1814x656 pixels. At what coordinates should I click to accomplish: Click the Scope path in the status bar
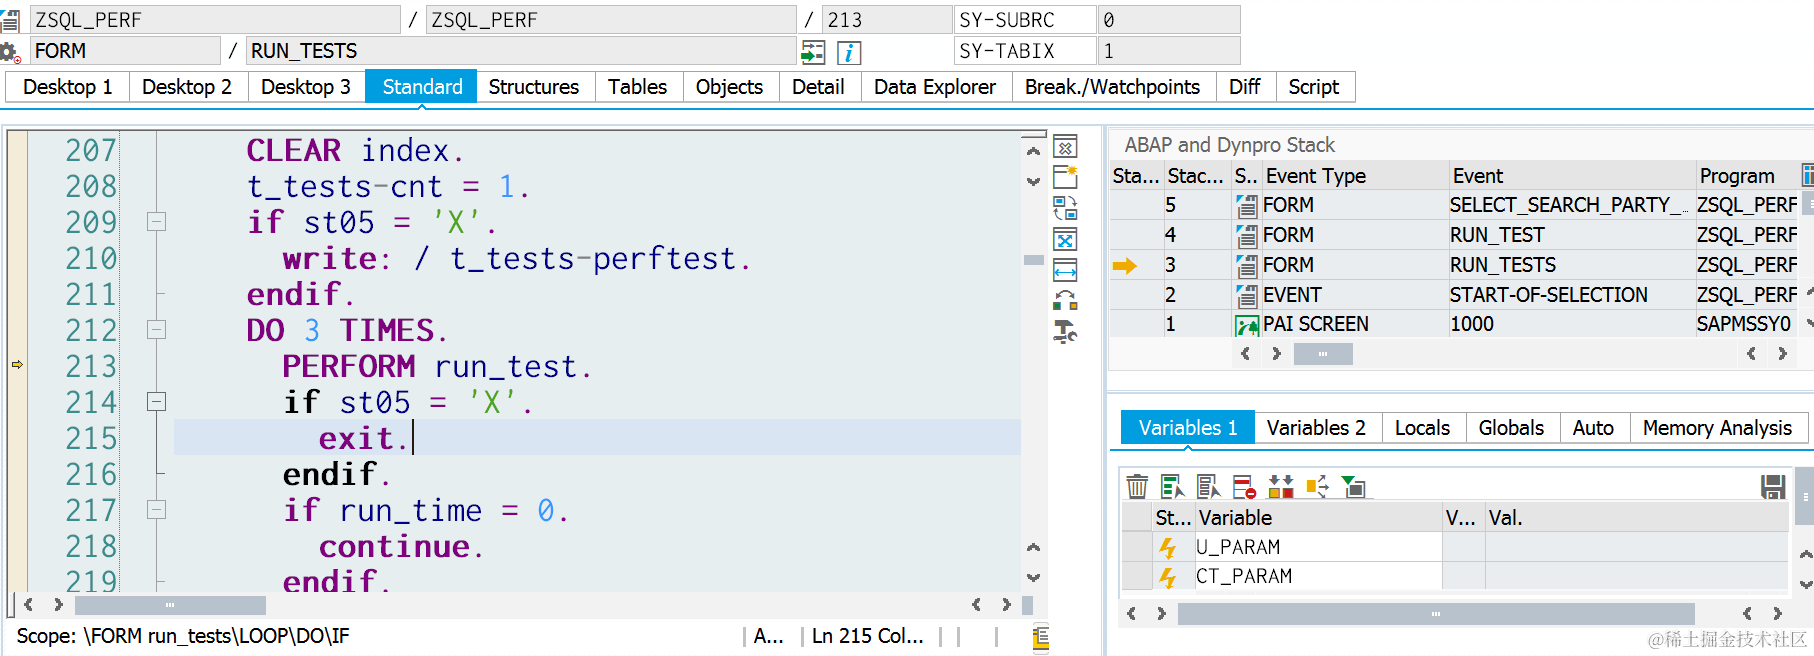183,636
